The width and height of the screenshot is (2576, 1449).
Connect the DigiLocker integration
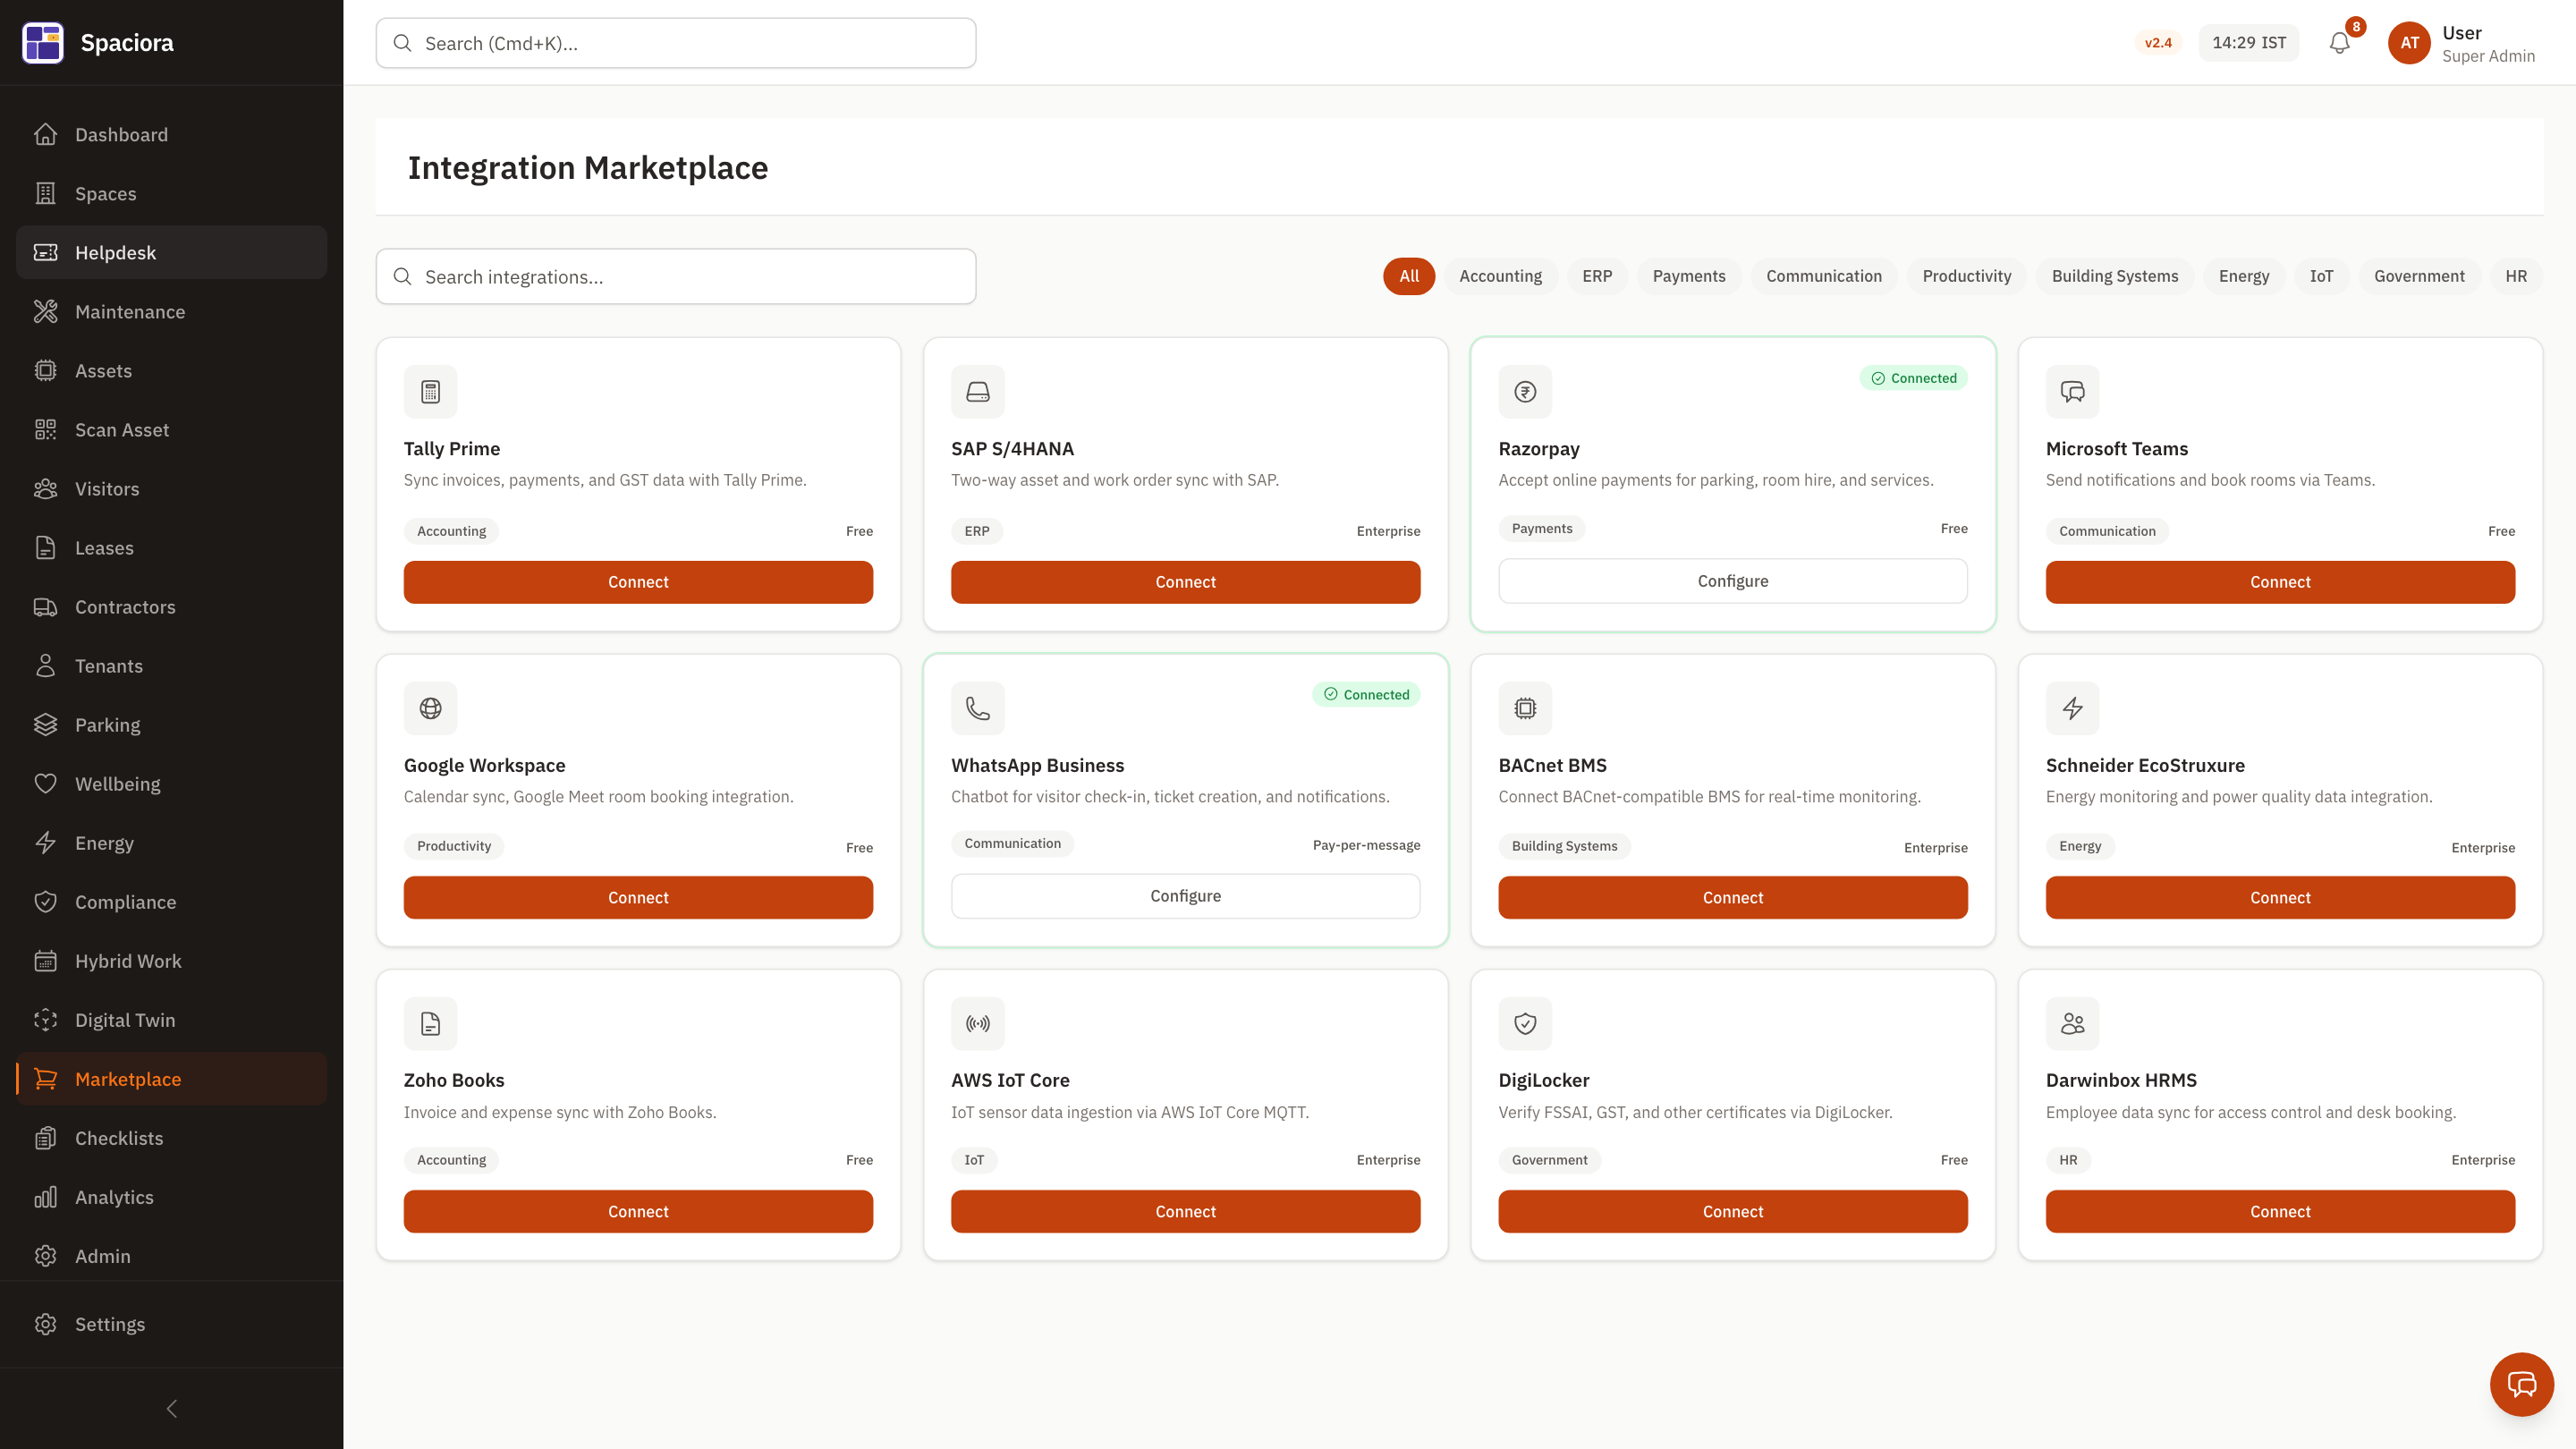pos(1732,1211)
